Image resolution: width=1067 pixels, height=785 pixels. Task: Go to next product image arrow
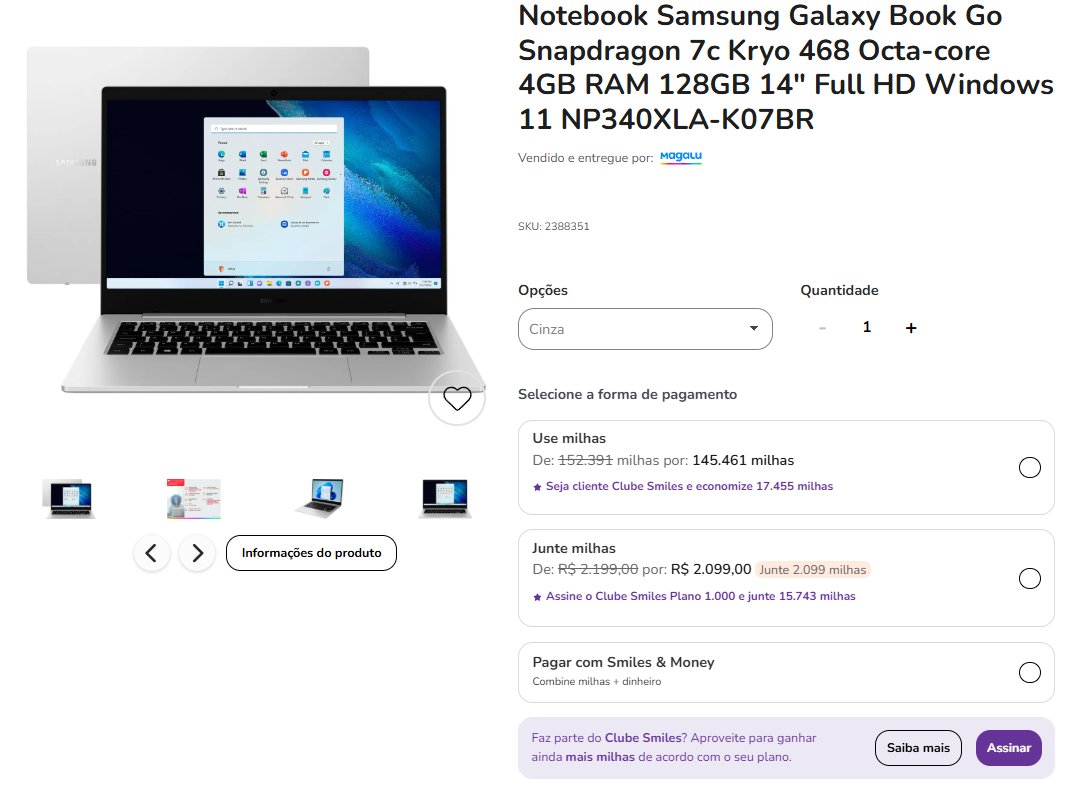coord(197,553)
